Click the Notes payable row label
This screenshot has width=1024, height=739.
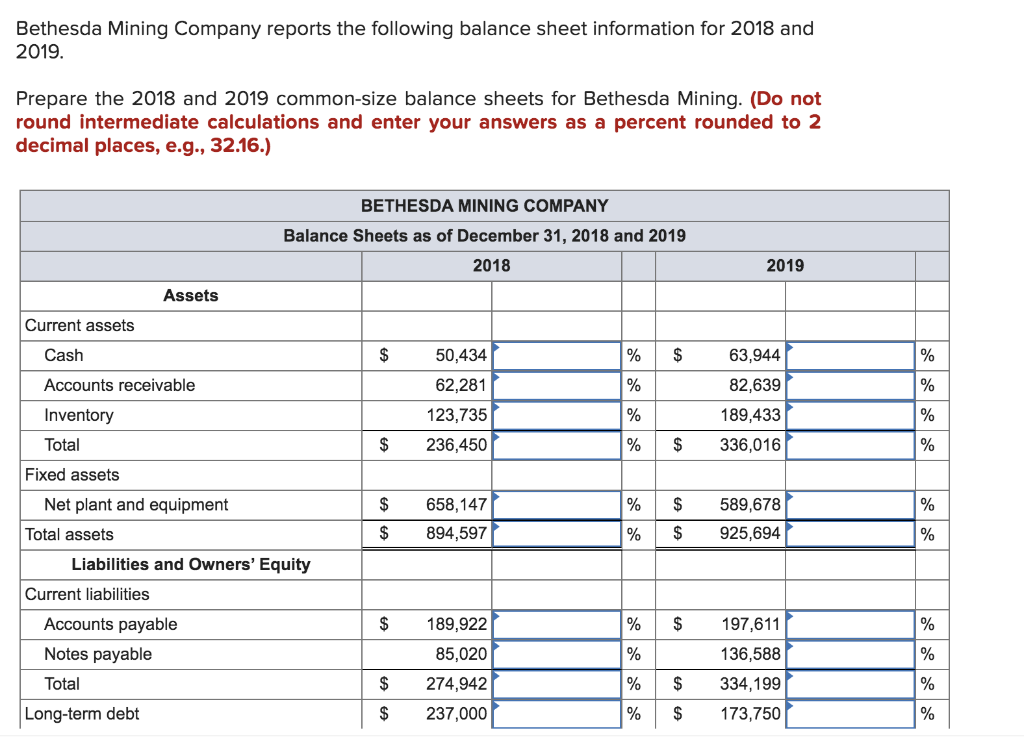click(x=98, y=655)
